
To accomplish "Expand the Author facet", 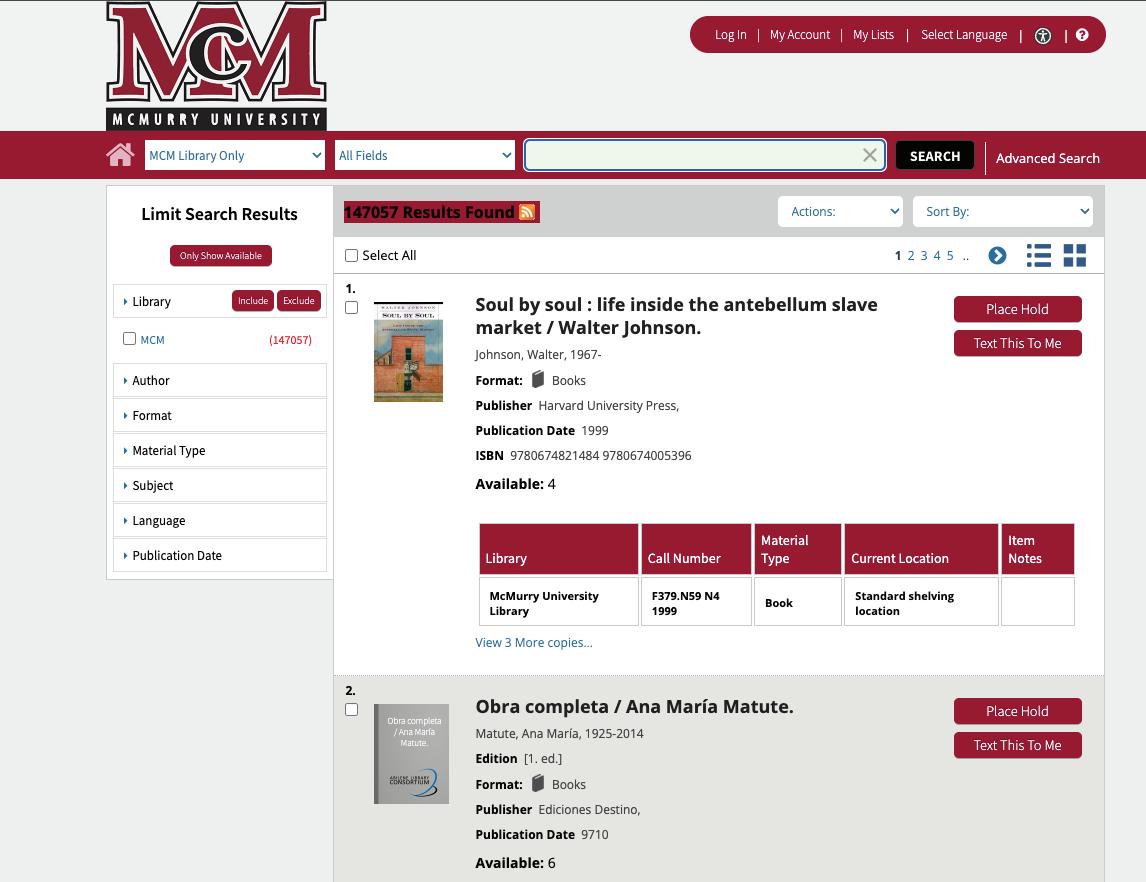I will (x=220, y=381).
